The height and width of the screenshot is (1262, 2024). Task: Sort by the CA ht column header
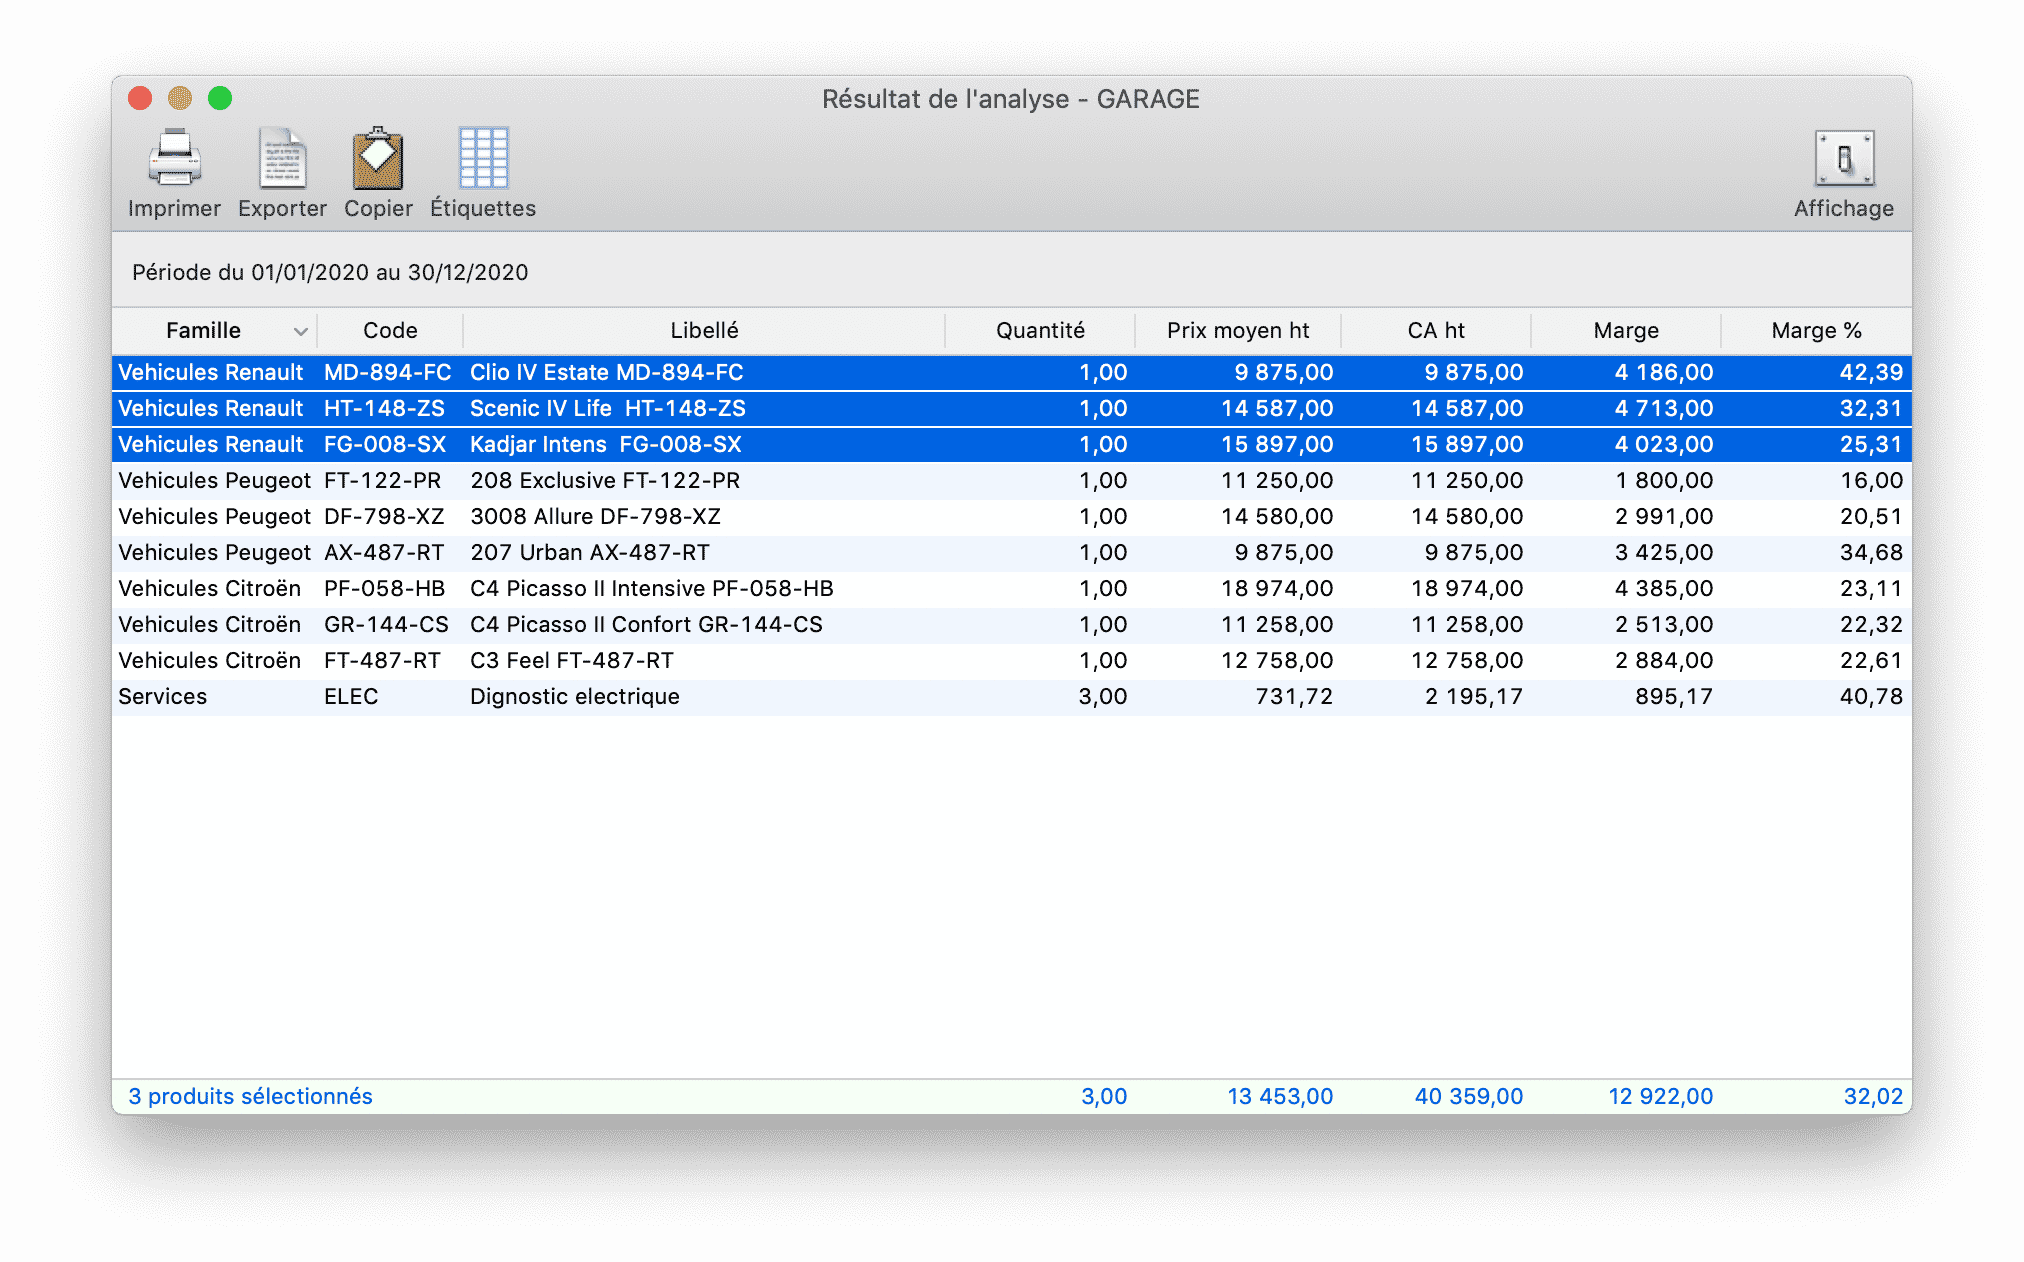[x=1436, y=331]
